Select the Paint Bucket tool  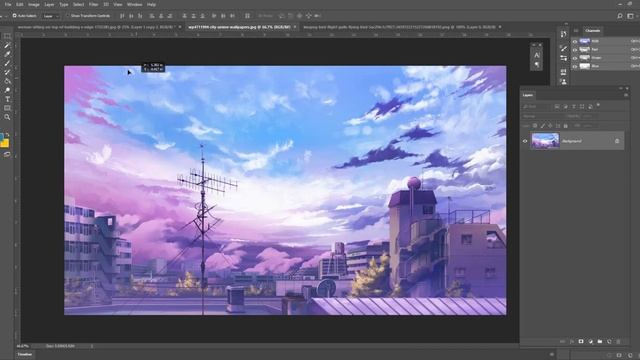tap(7, 81)
